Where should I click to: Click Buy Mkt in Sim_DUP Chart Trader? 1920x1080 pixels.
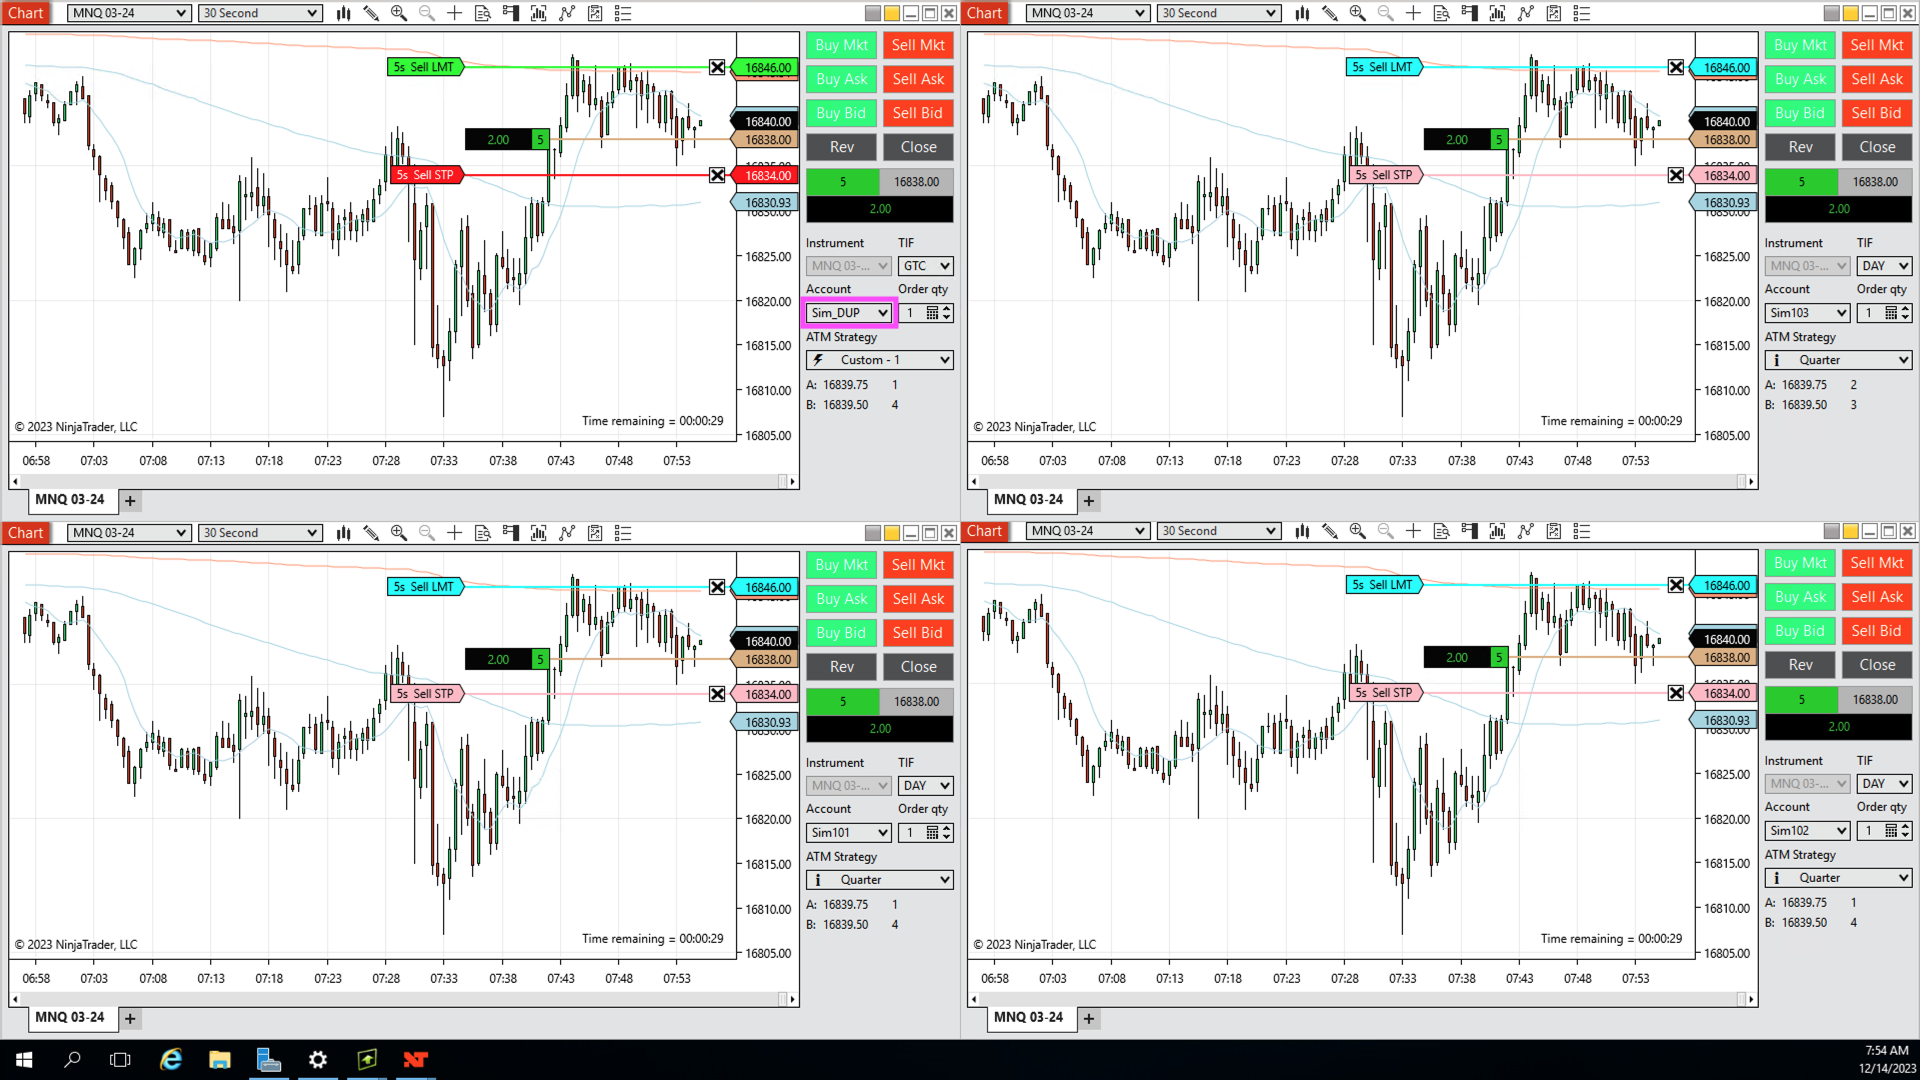pos(842,45)
